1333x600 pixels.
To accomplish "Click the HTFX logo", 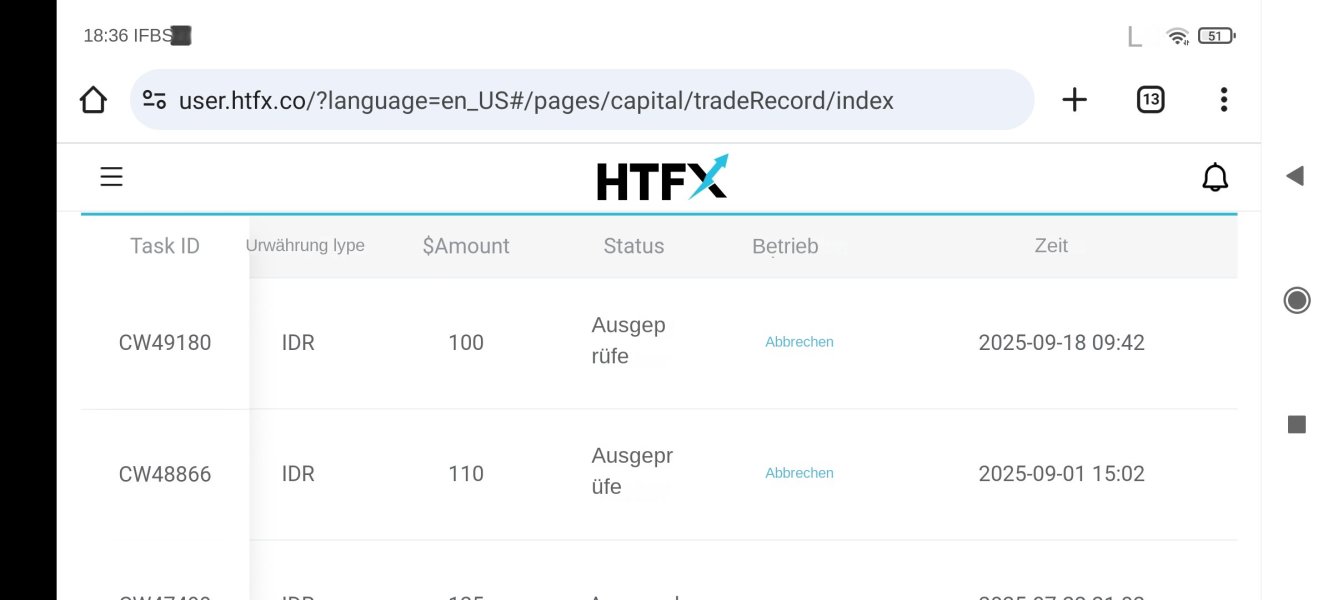I will pos(662,179).
